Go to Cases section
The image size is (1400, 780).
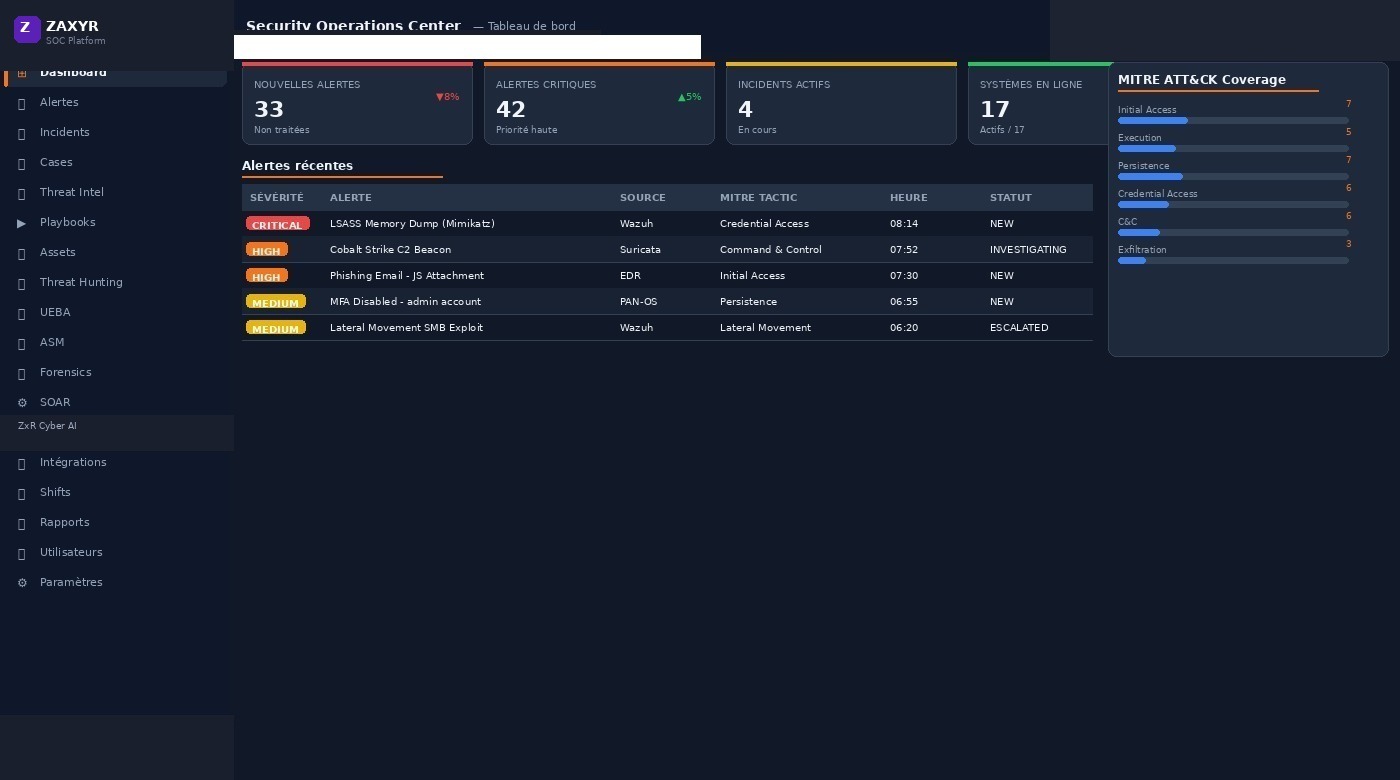coord(56,162)
